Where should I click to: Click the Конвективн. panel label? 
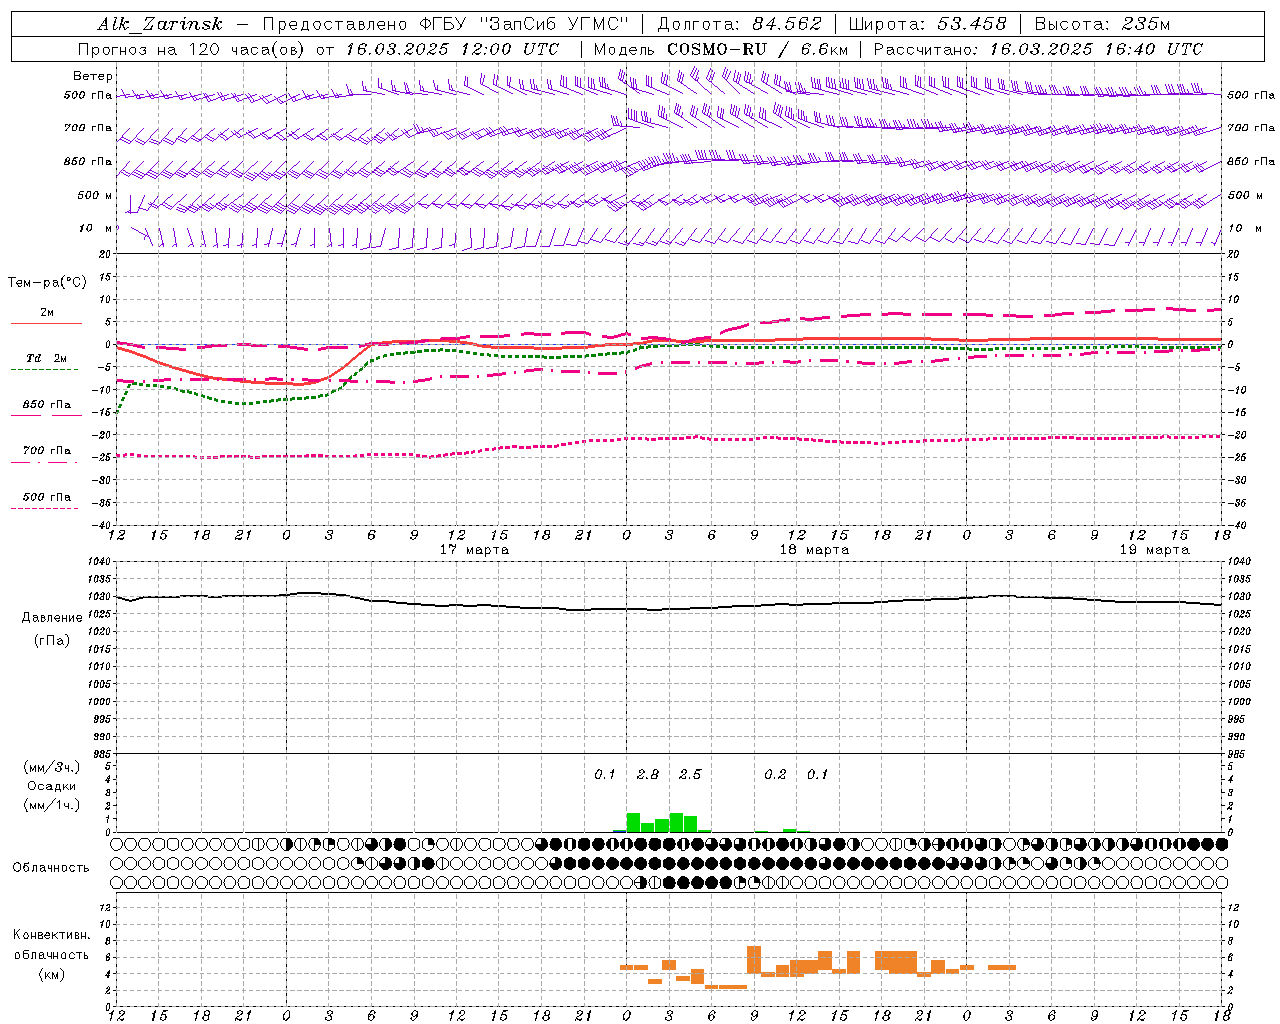click(52, 935)
